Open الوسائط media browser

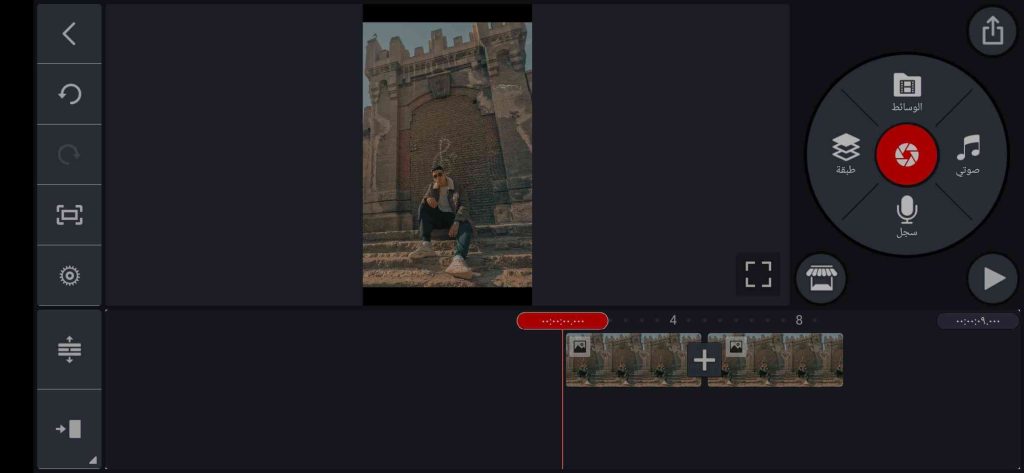tap(906, 92)
